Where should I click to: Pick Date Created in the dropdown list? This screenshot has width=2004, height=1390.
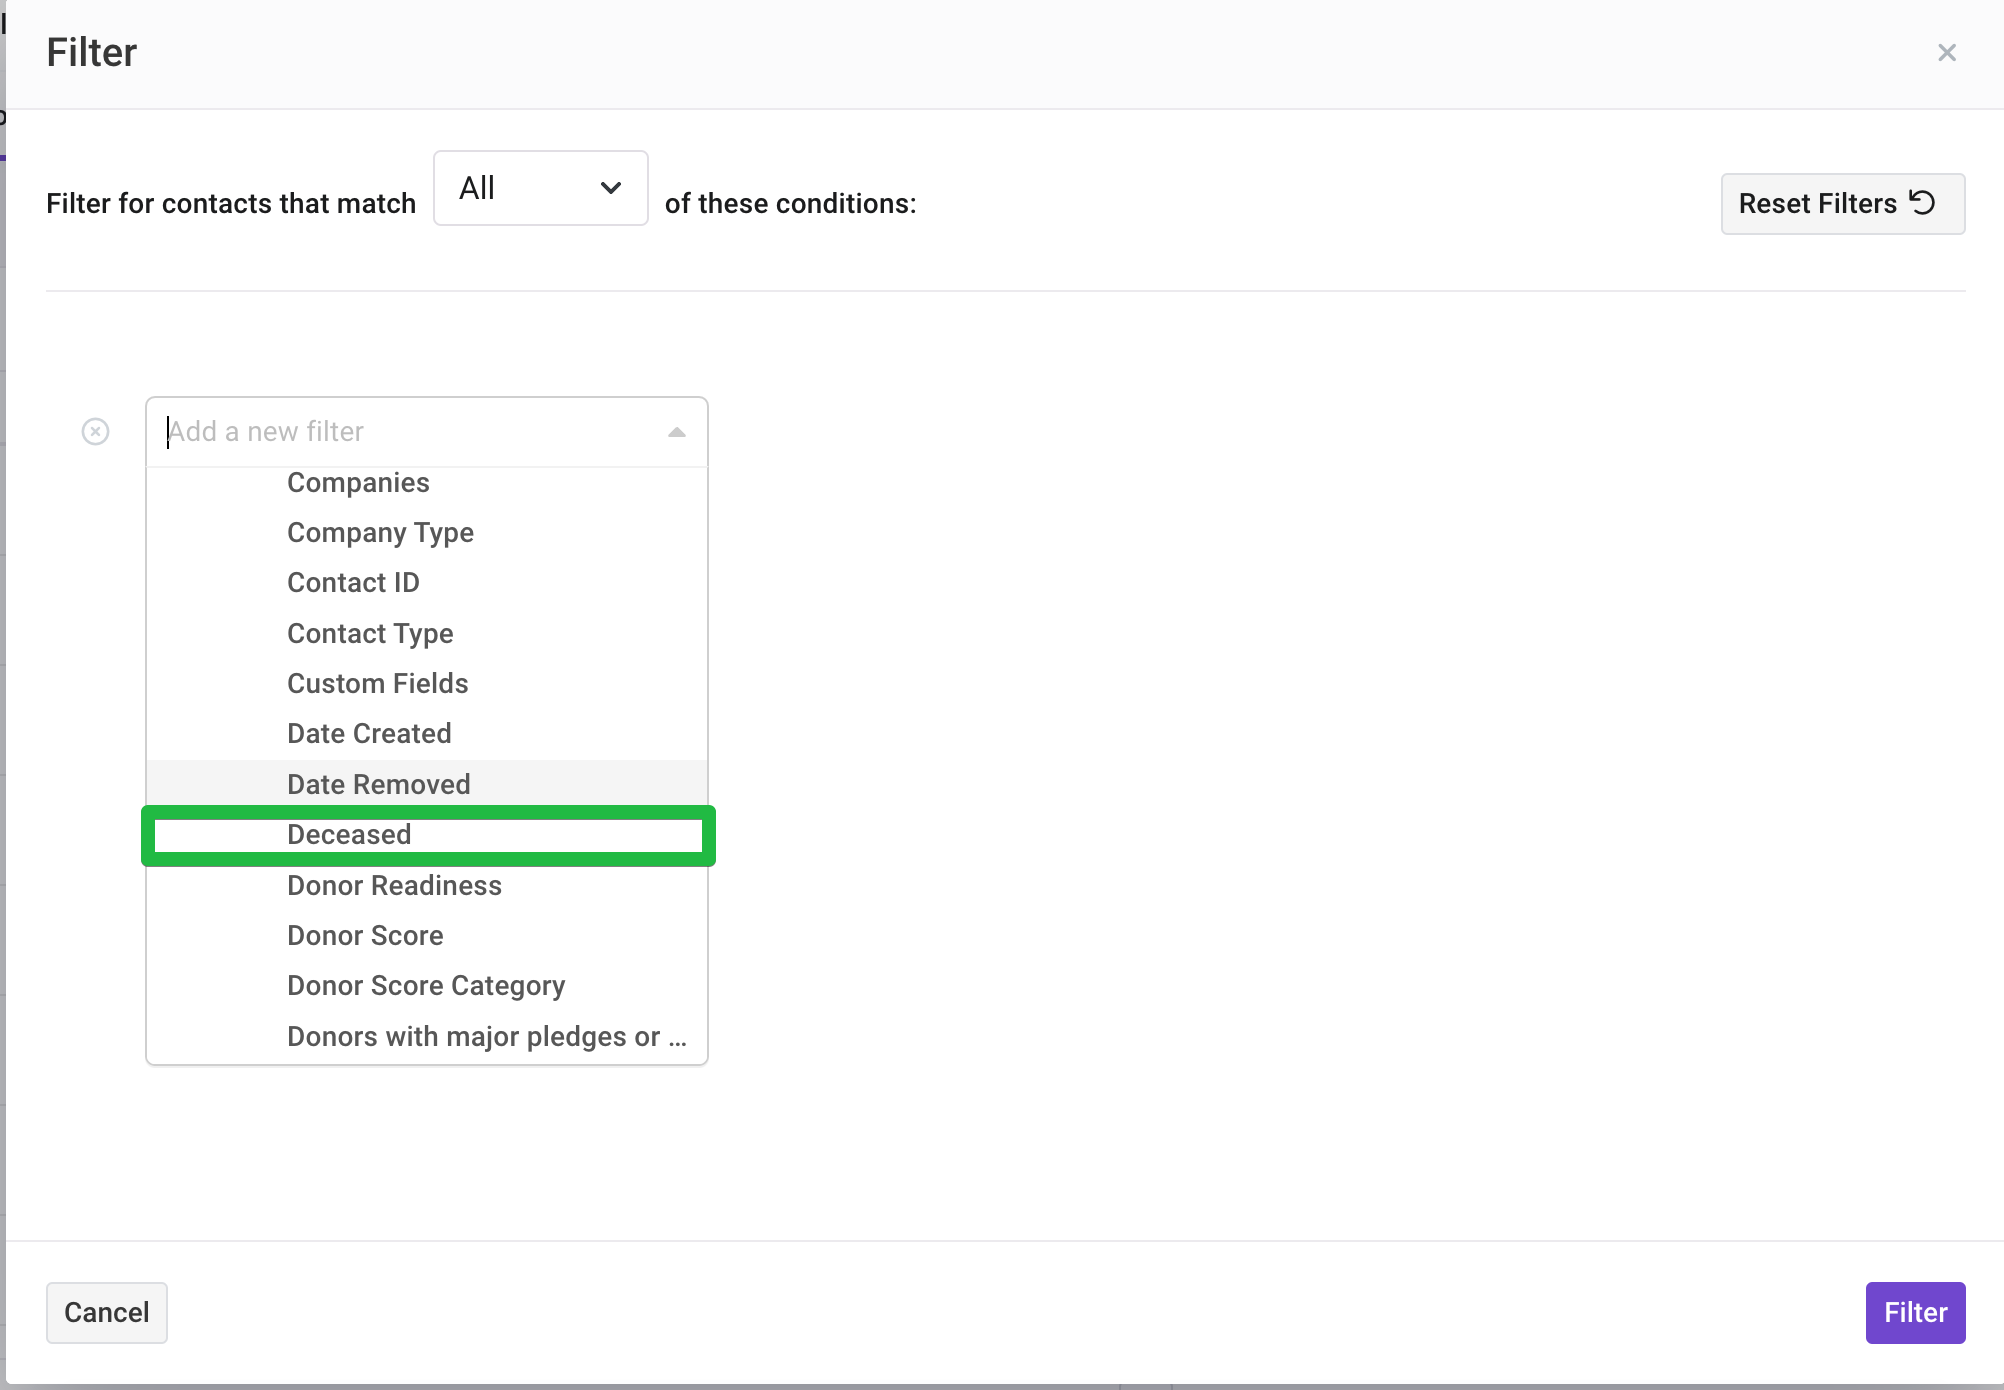click(427, 734)
